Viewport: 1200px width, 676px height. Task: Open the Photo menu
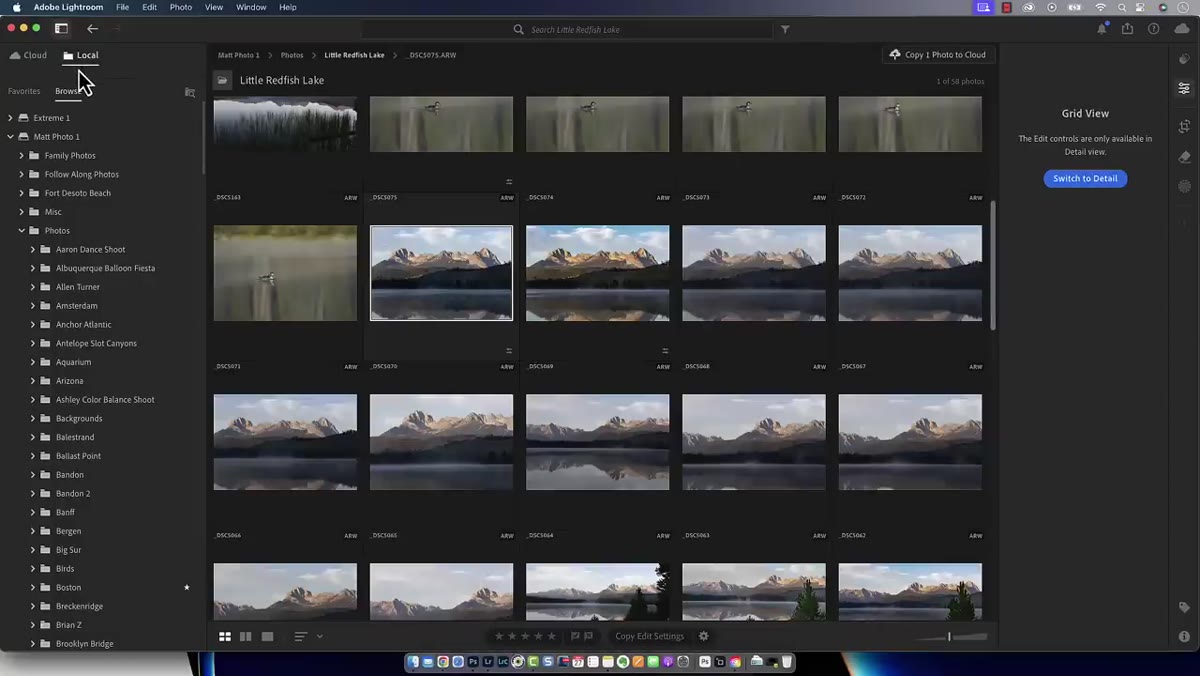click(181, 7)
